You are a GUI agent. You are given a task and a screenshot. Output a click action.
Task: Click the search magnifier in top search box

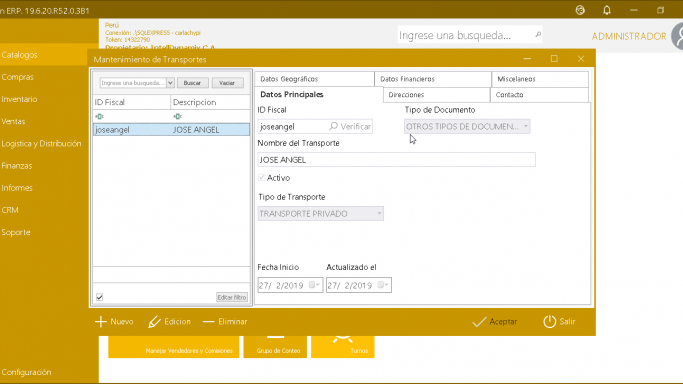(538, 34)
